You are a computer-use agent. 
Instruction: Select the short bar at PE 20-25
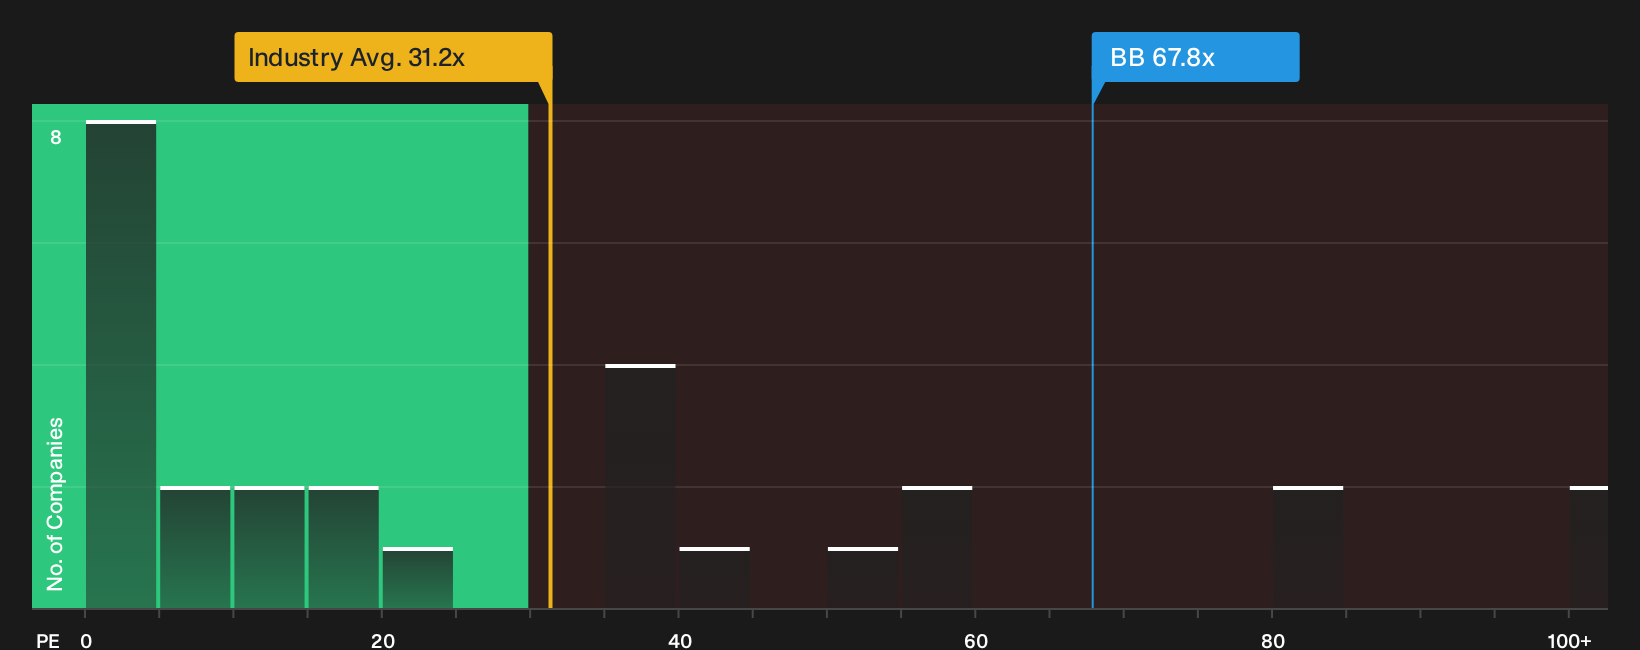pos(418,578)
